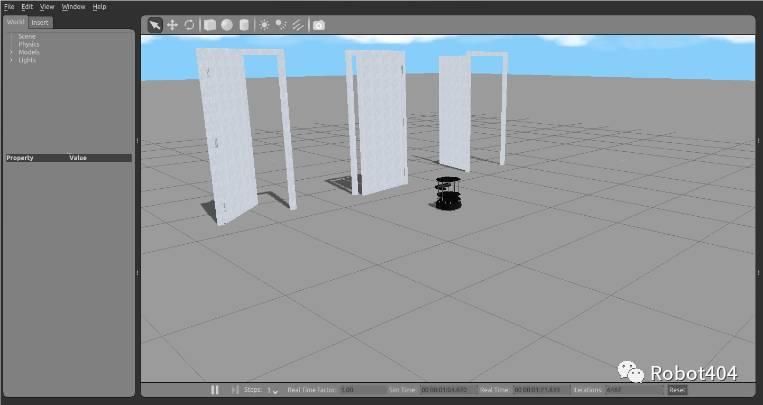
Task: Pause the simulation
Action: point(215,389)
